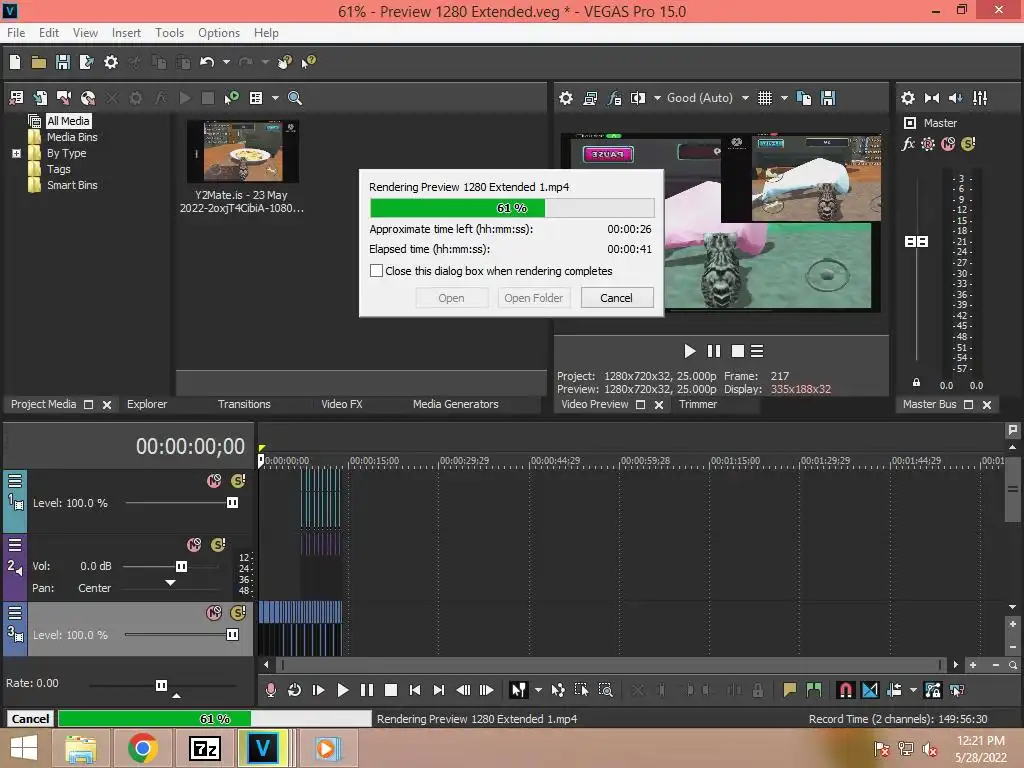
Task: Toggle Master Bus solo button
Action: coord(968,144)
